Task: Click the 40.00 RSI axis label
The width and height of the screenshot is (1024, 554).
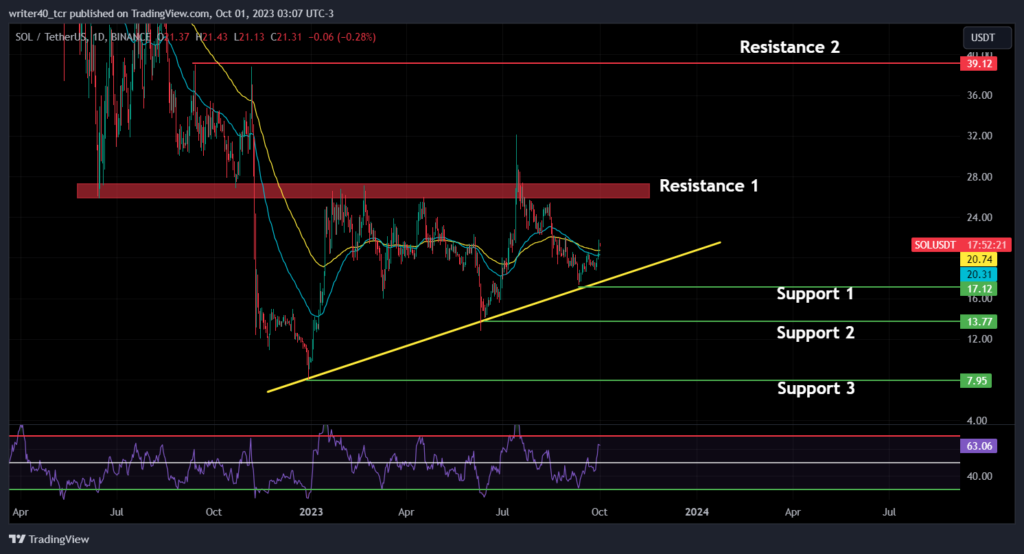Action: coord(980,476)
